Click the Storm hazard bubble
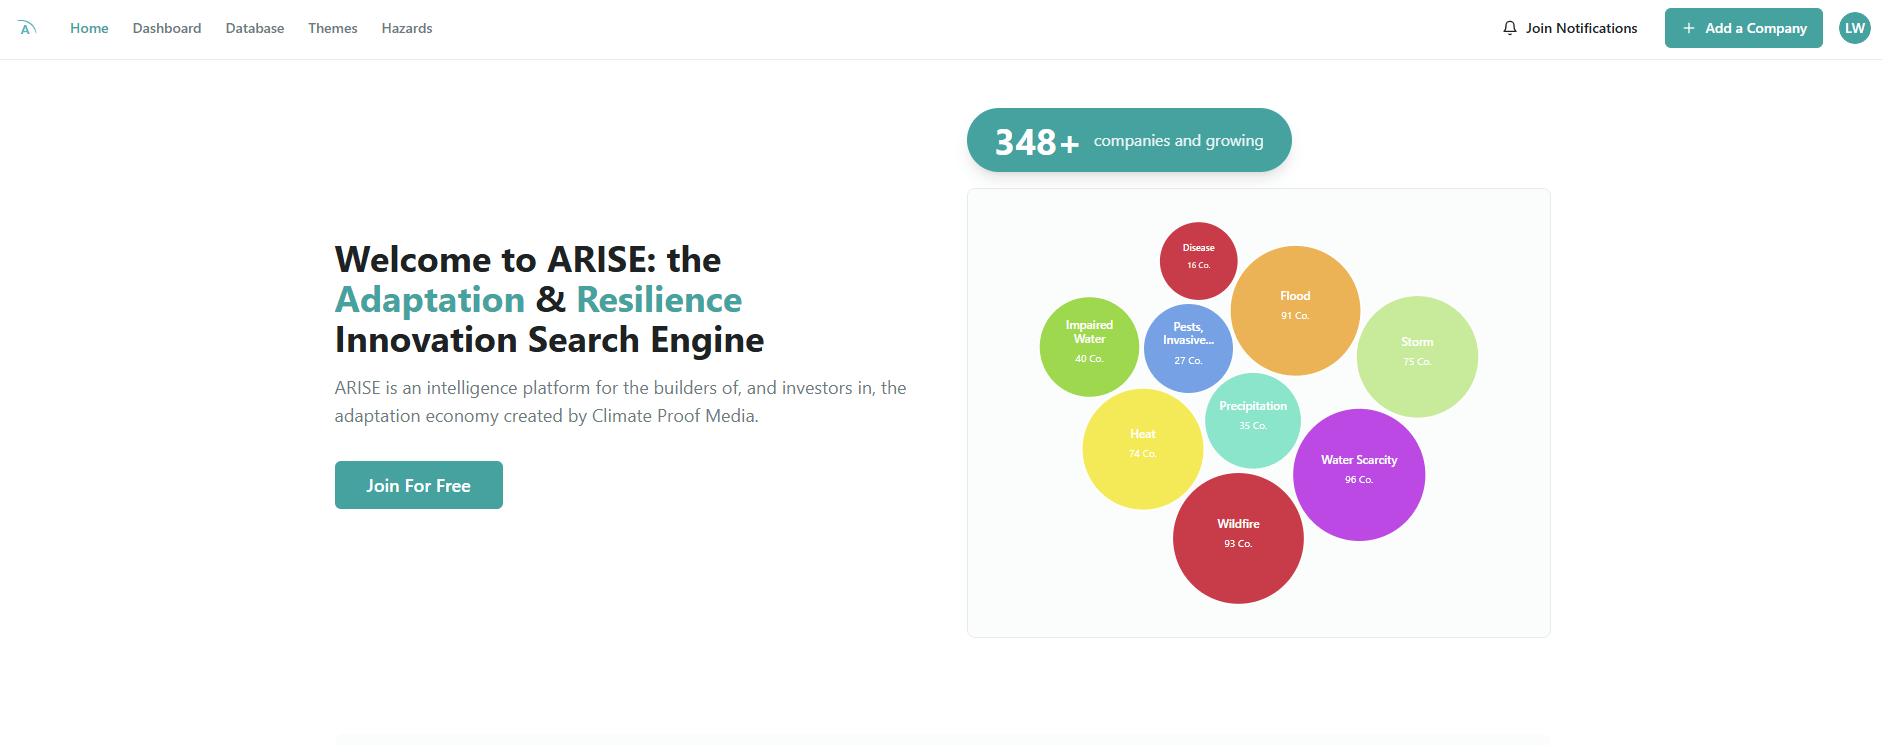This screenshot has width=1882, height=745. 1417,357
